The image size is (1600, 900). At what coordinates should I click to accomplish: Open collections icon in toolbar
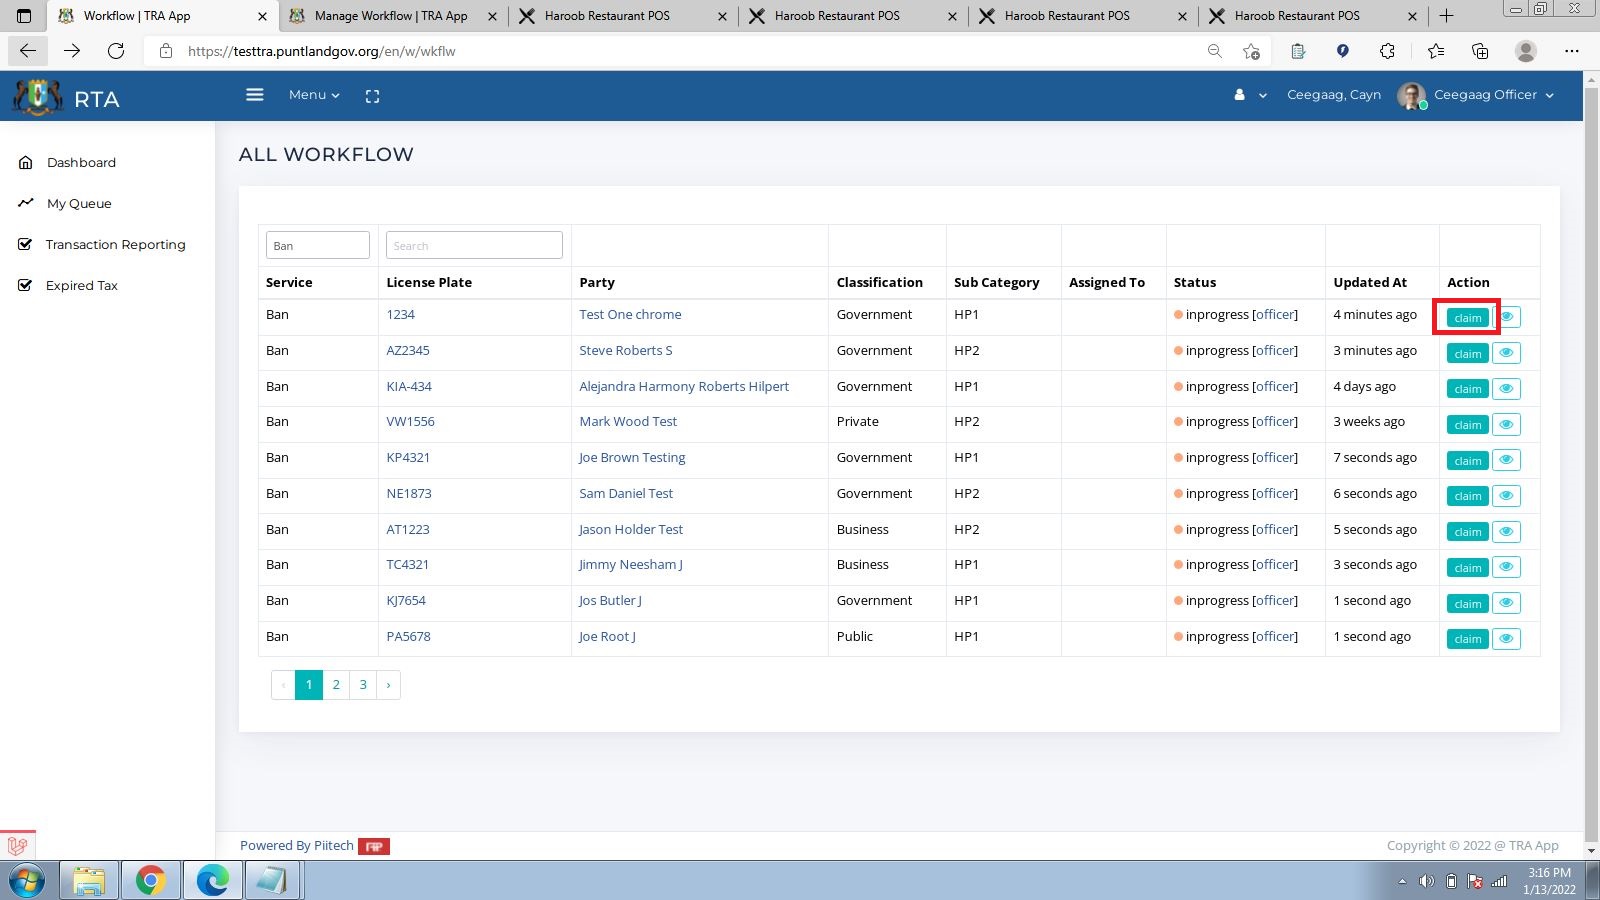click(x=1480, y=51)
